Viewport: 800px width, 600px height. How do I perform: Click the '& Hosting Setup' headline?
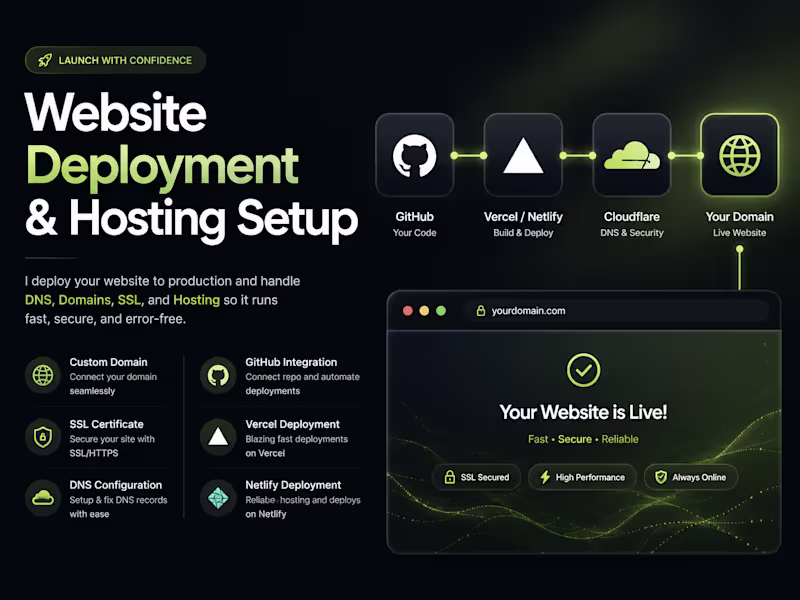click(192, 220)
